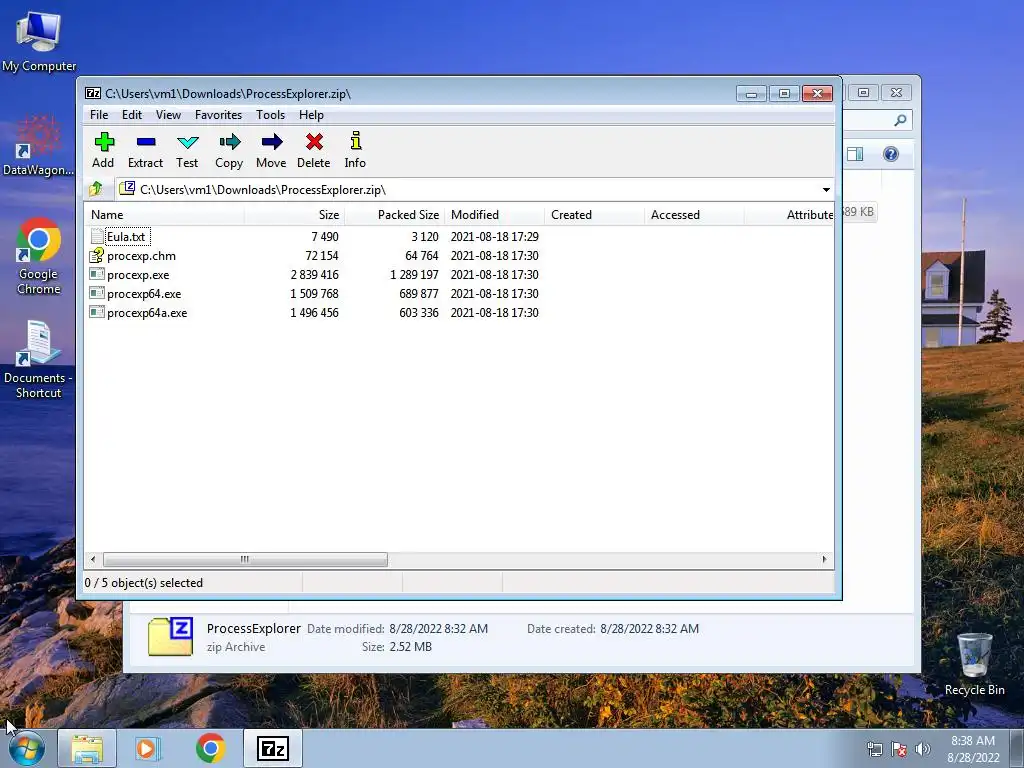Select the procexp64a.exe file icon
This screenshot has height=768, width=1024.
[x=97, y=312]
